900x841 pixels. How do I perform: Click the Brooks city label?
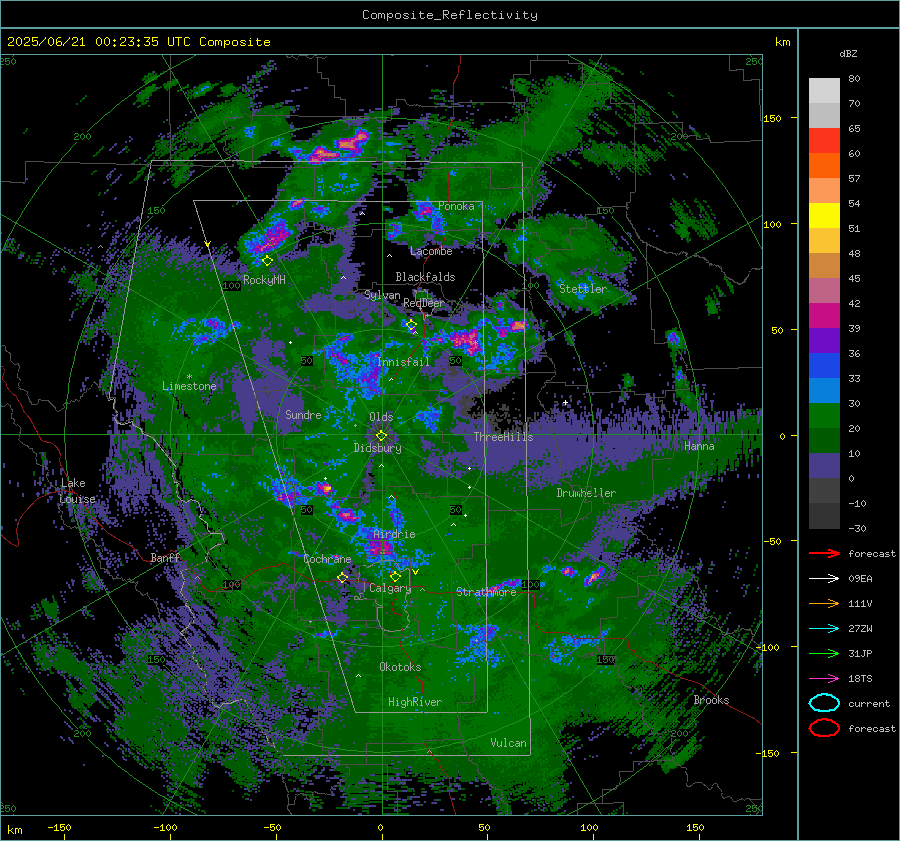[711, 700]
